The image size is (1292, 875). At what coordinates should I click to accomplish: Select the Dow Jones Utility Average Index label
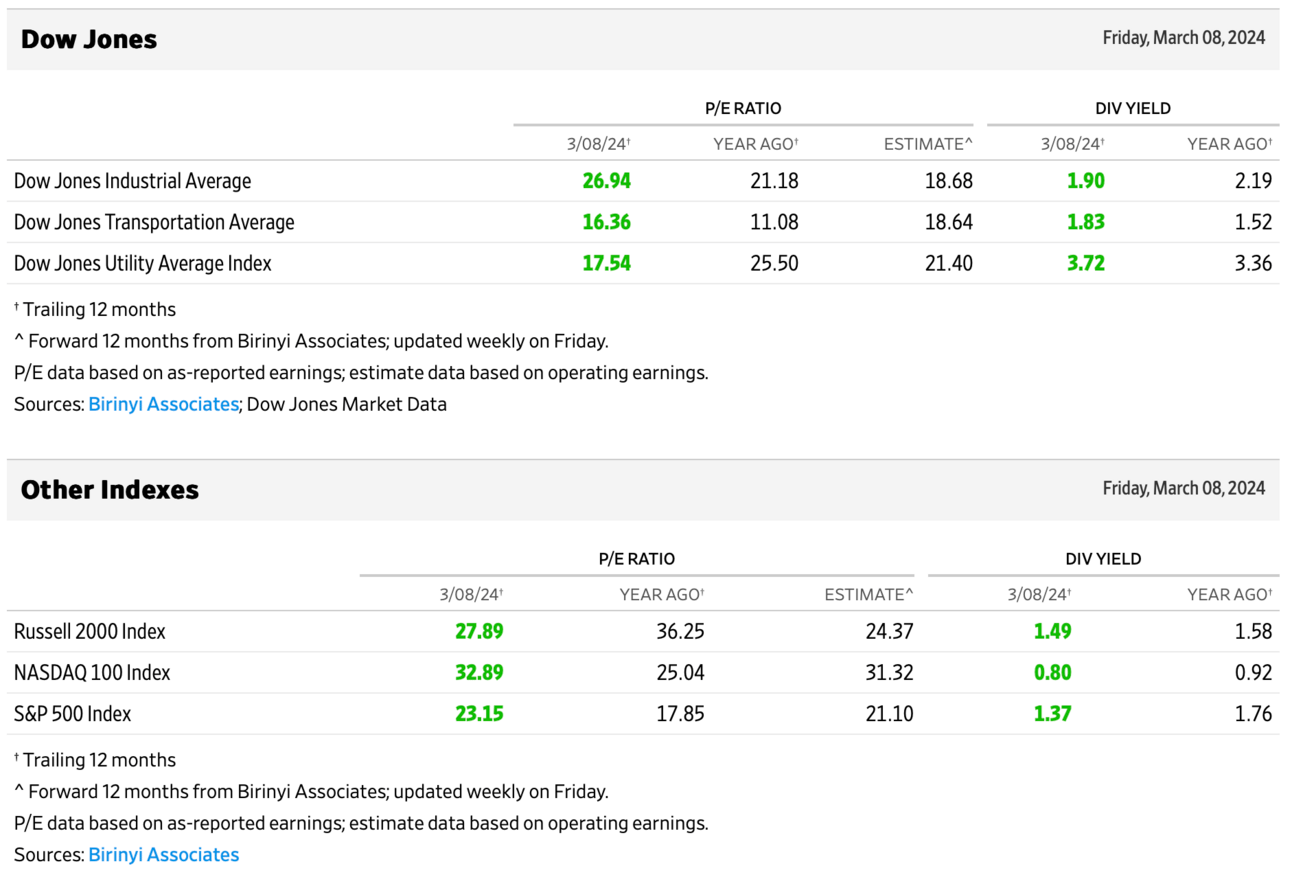click(x=142, y=263)
